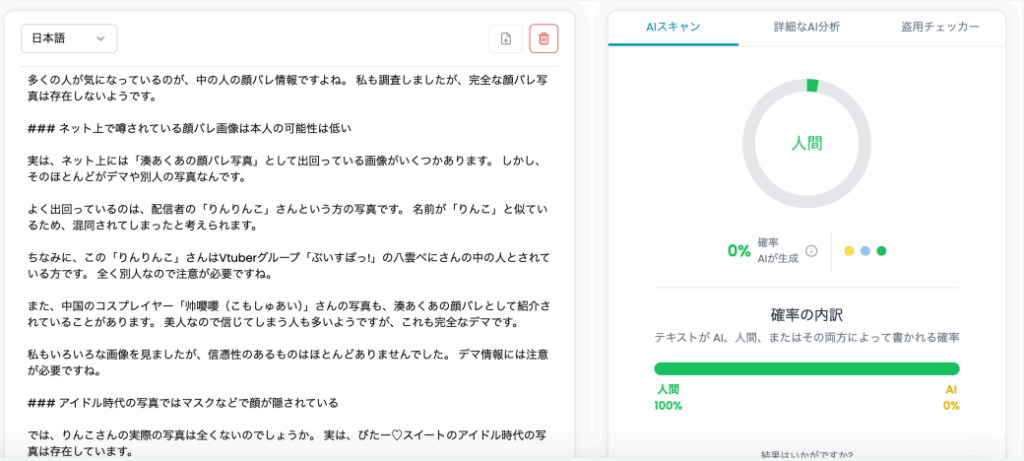Switch to the AIスキャン tab

tap(673, 27)
